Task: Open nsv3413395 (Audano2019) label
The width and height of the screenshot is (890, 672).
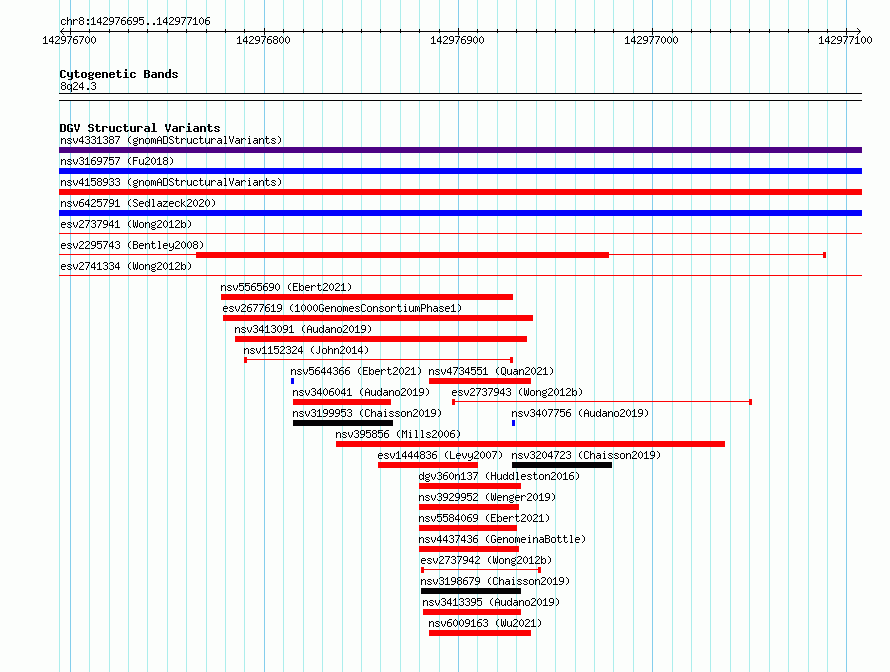Action: [491, 602]
